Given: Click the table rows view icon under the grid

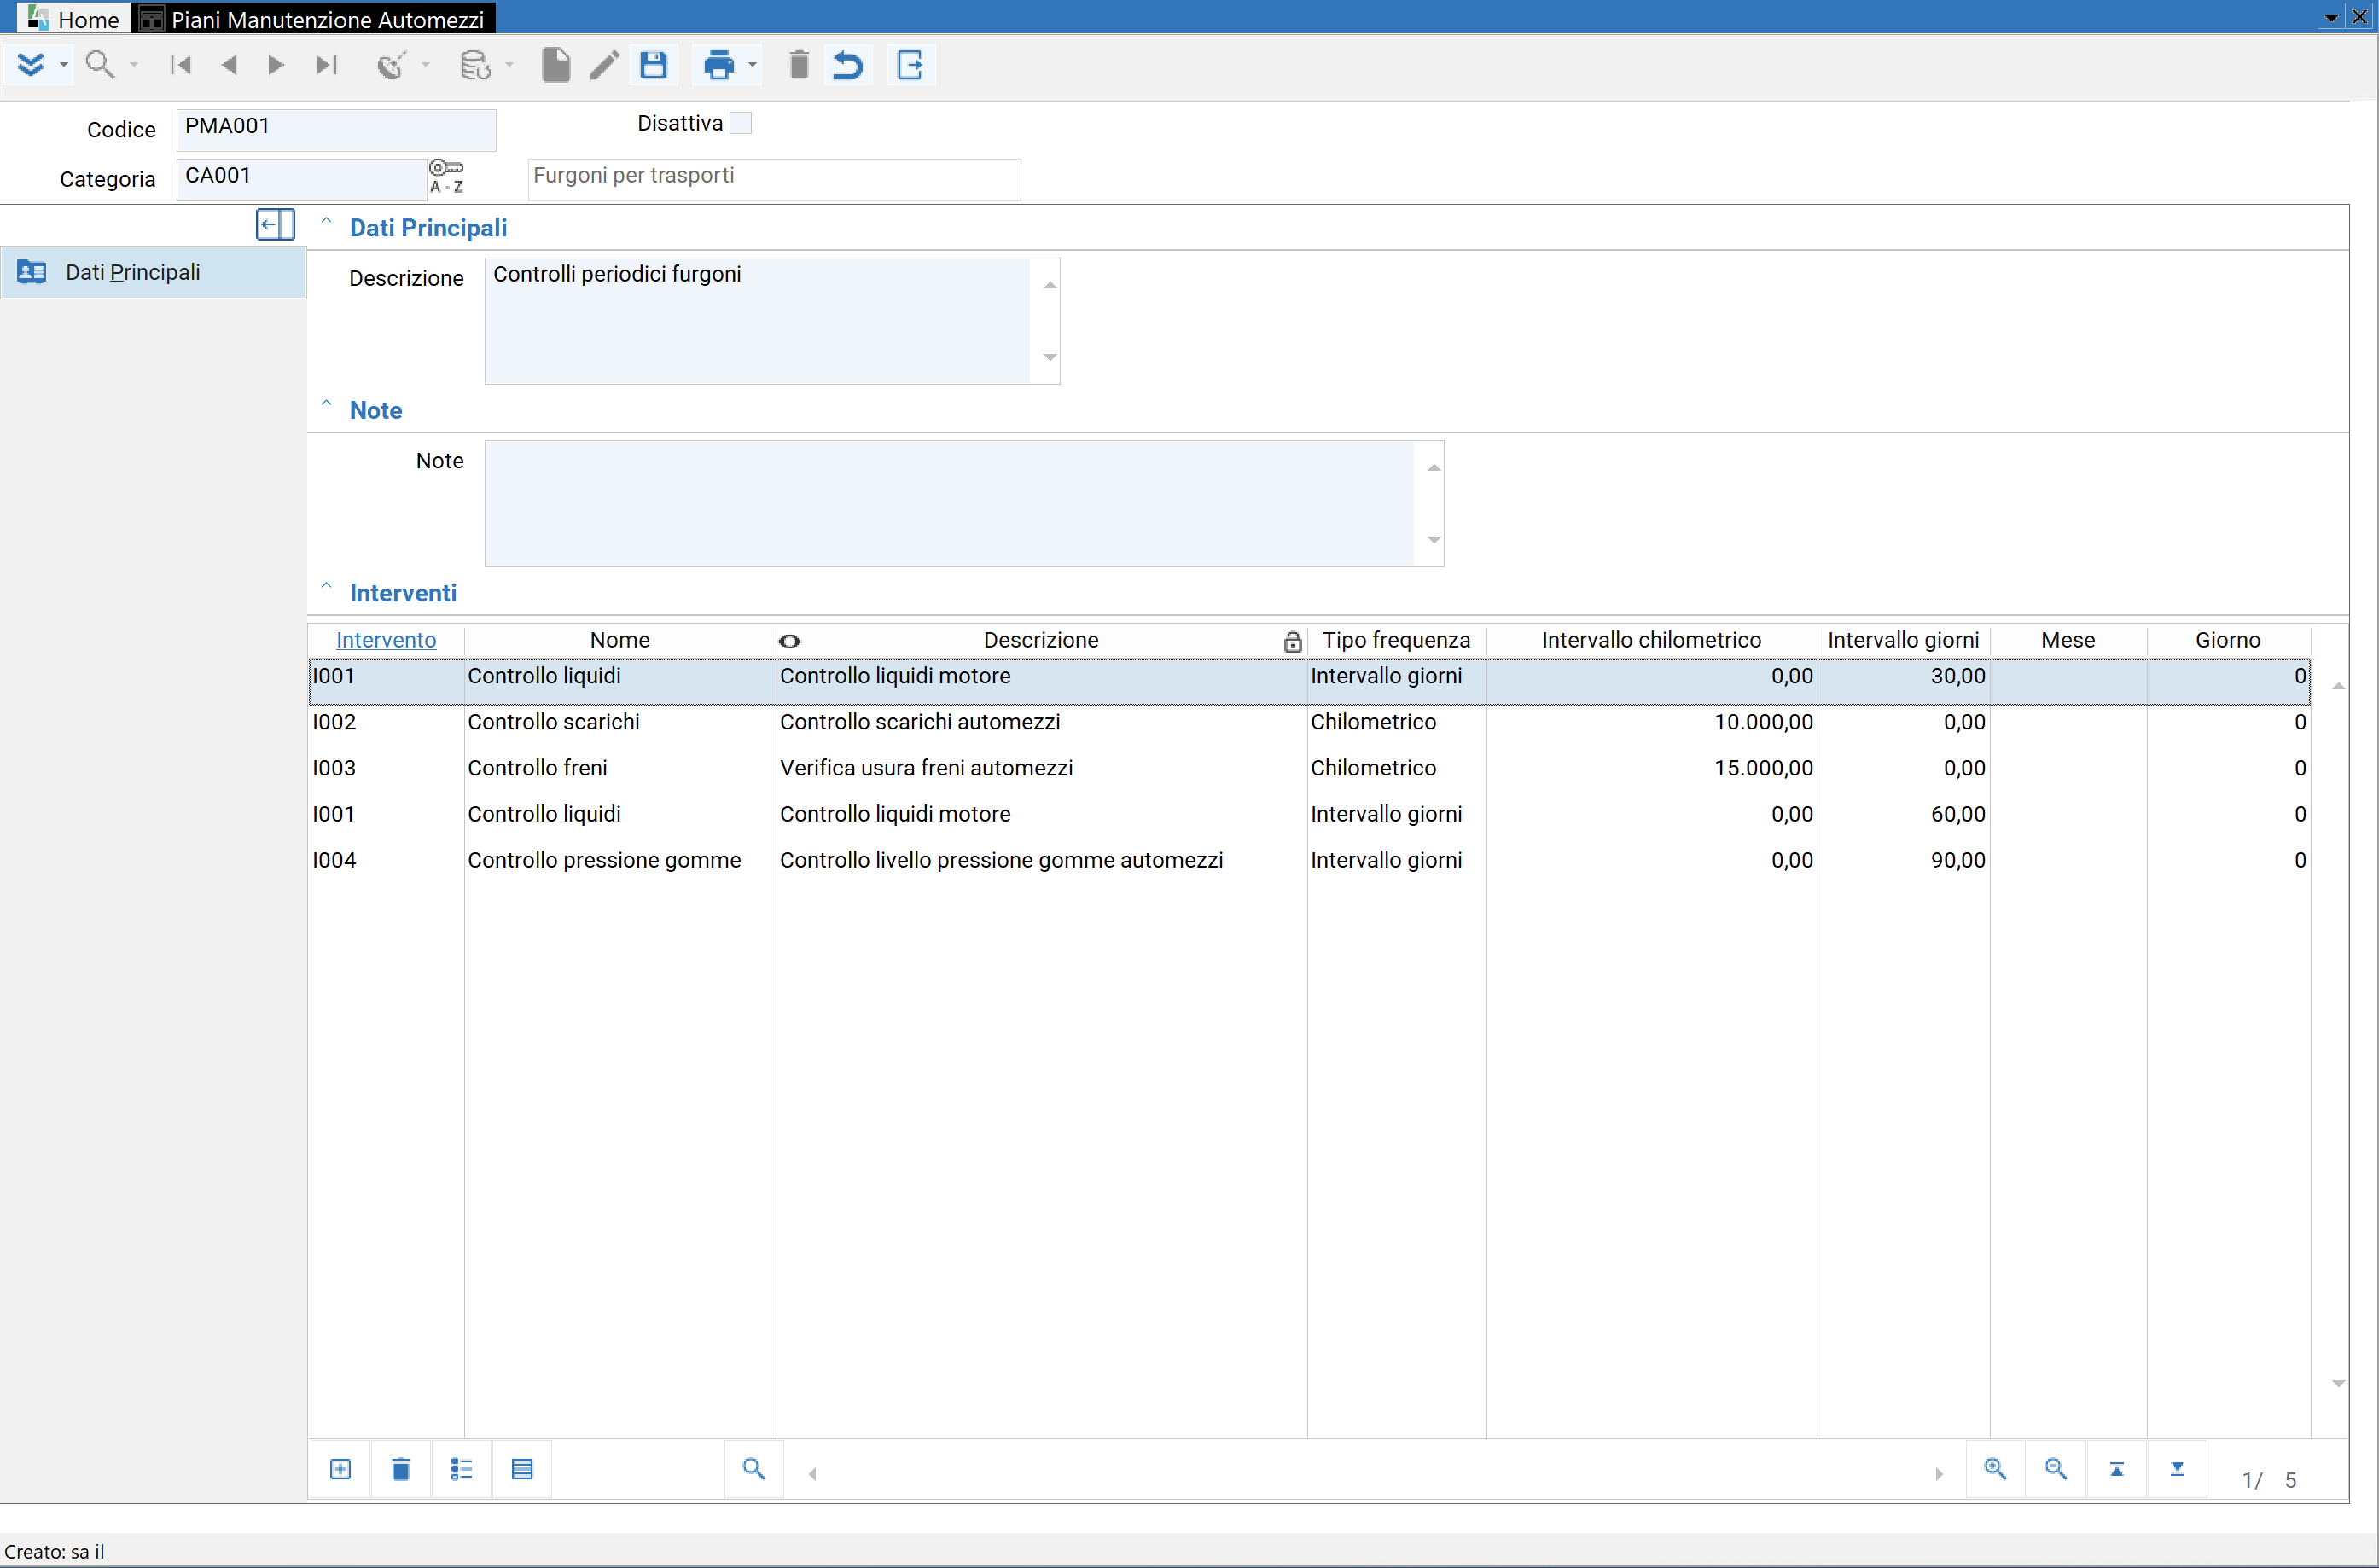Looking at the screenshot, I should tap(522, 1469).
